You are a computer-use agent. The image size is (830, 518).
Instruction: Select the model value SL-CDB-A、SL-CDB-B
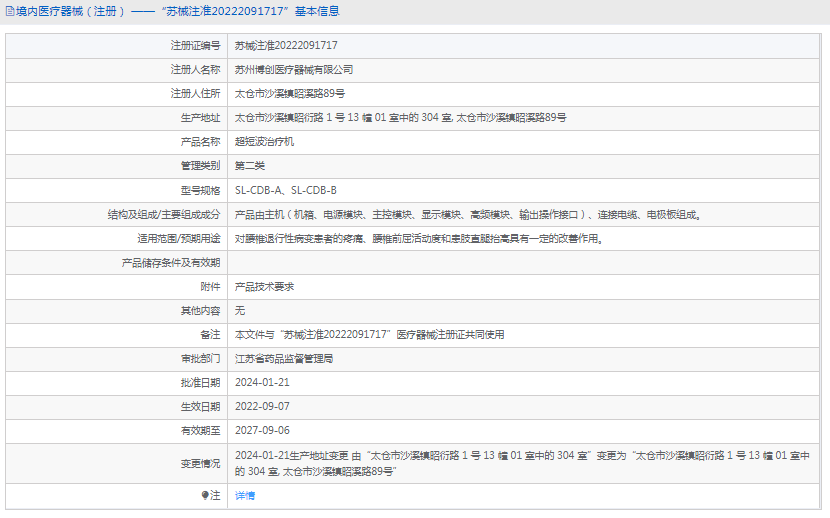(x=286, y=190)
